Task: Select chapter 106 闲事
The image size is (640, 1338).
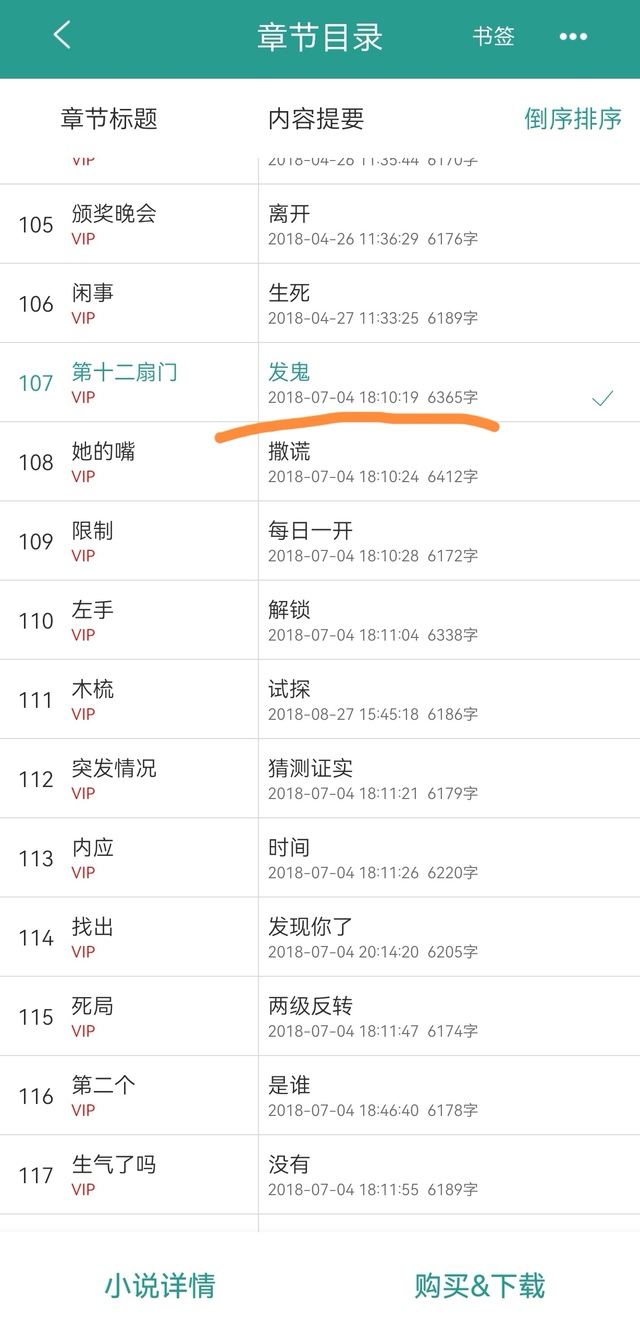Action: (x=93, y=293)
